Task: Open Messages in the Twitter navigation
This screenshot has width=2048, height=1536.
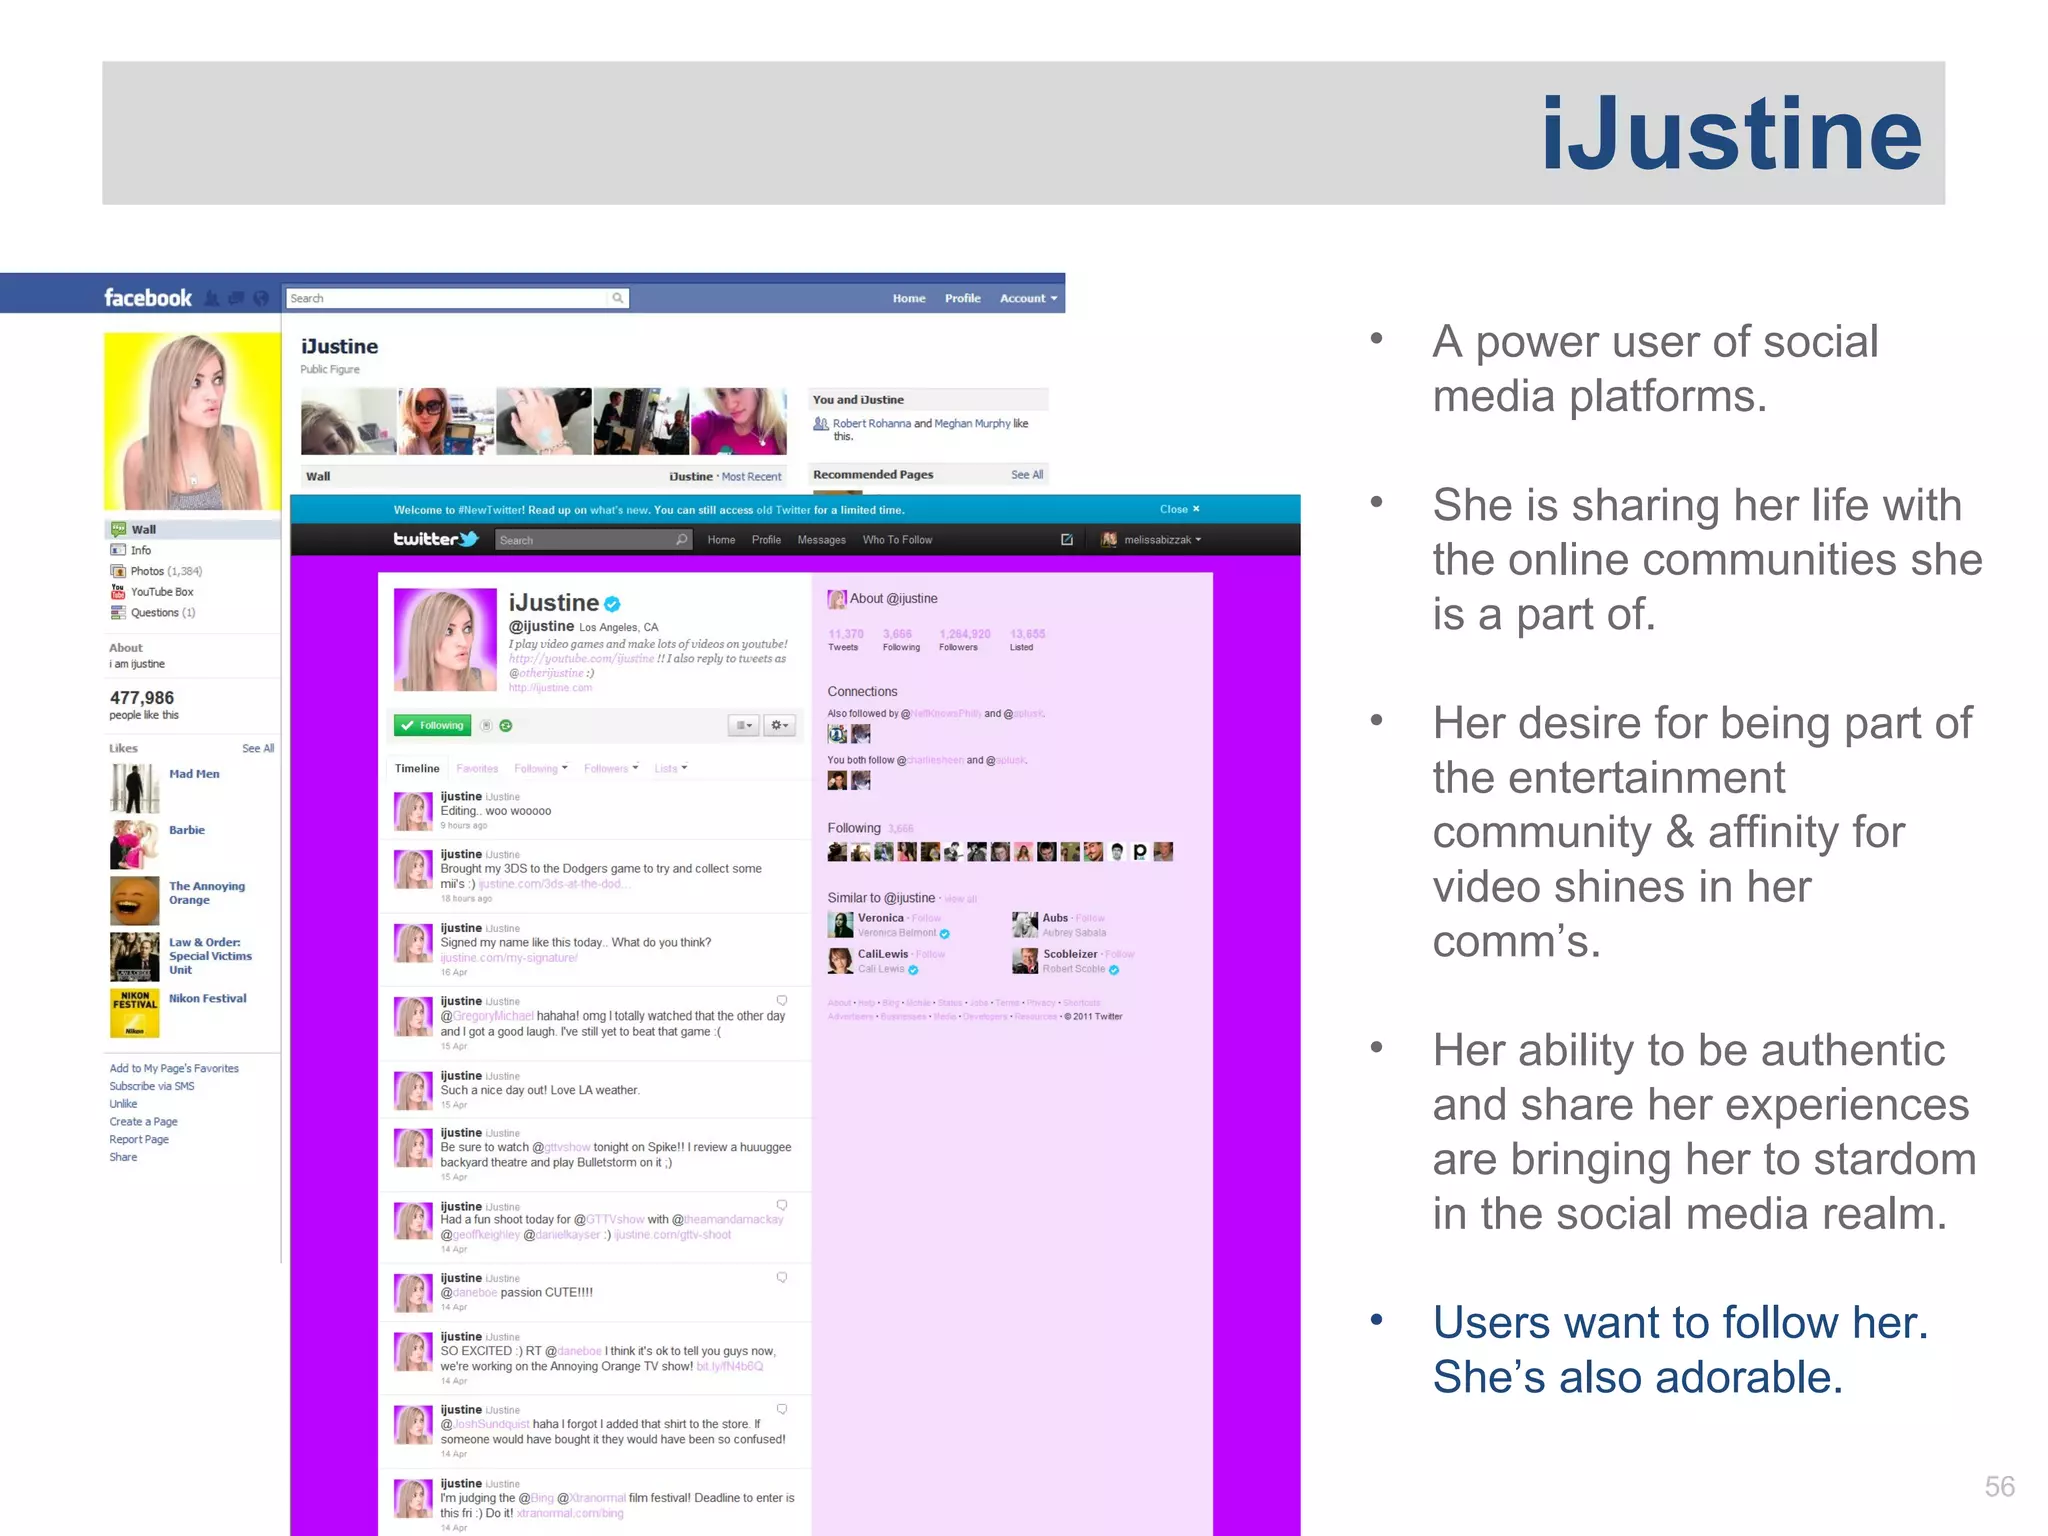Action: click(821, 539)
